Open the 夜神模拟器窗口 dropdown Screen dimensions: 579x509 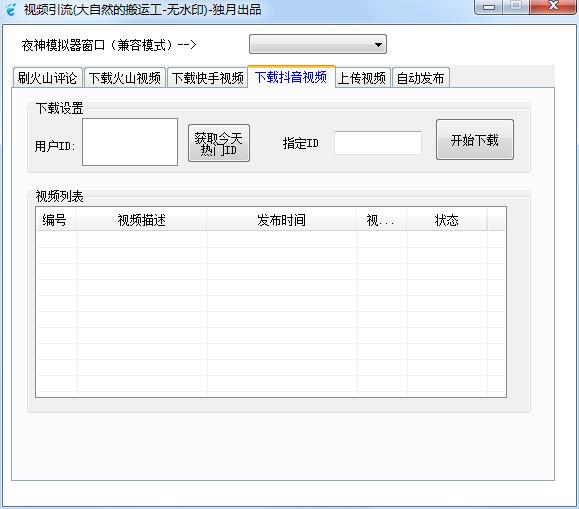(318, 44)
